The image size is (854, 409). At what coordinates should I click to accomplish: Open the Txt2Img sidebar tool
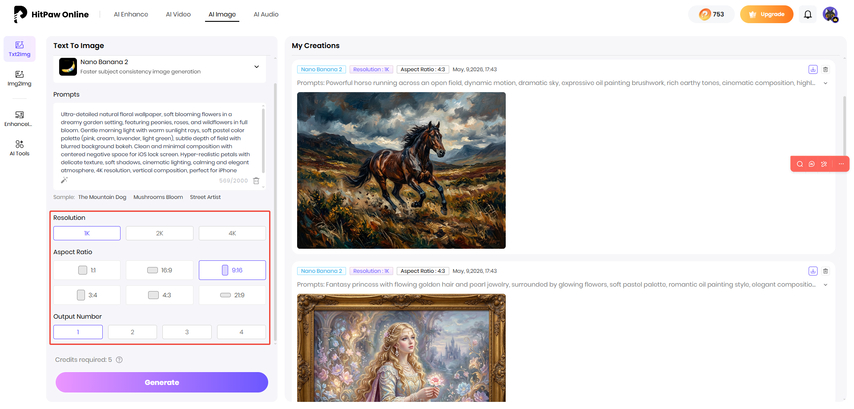[x=20, y=49]
